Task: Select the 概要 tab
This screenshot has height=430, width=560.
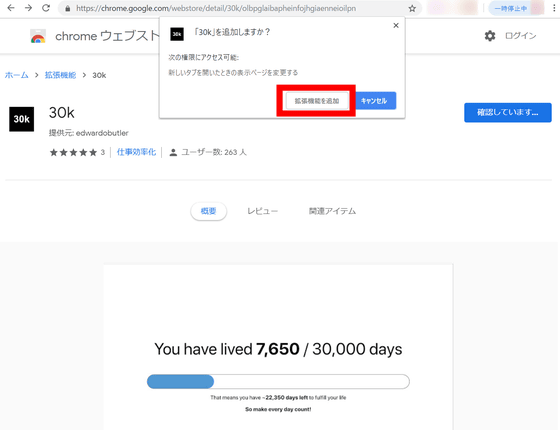Action: 208,211
